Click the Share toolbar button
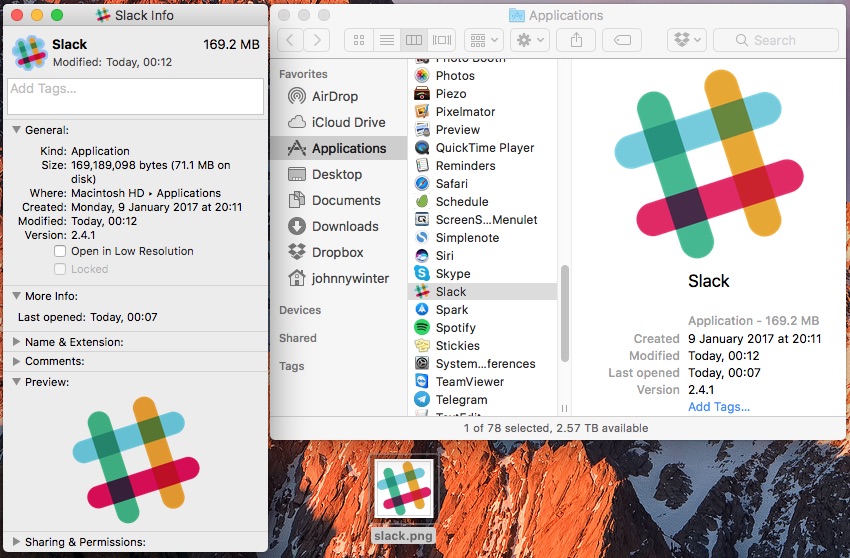Viewport: 850px width, 558px height. pyautogui.click(x=576, y=40)
